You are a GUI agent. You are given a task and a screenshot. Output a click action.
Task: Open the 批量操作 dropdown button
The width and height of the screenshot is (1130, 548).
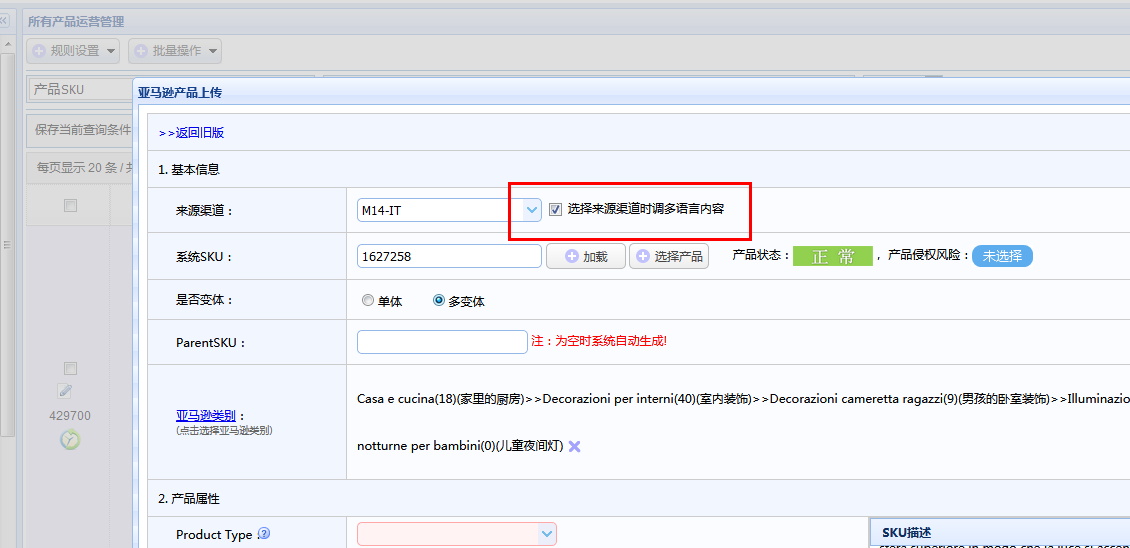tap(175, 51)
